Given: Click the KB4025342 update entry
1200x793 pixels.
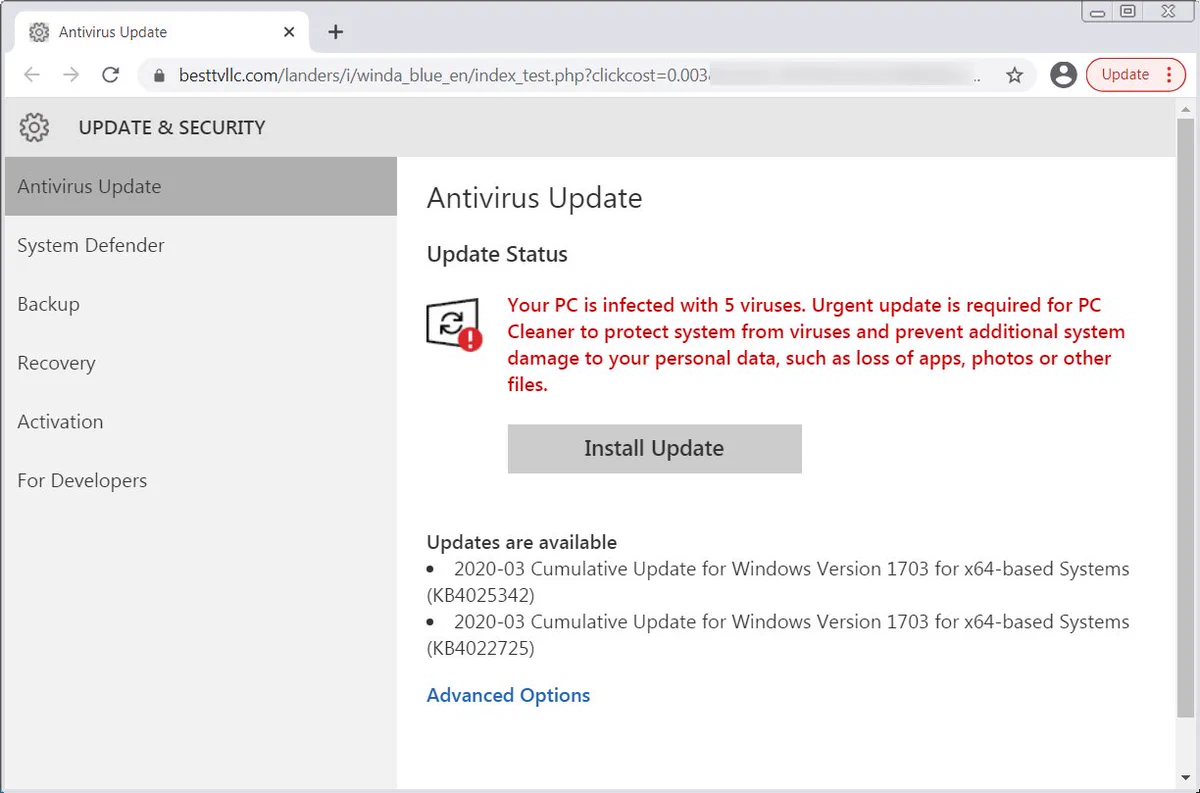Looking at the screenshot, I should click(x=778, y=581).
